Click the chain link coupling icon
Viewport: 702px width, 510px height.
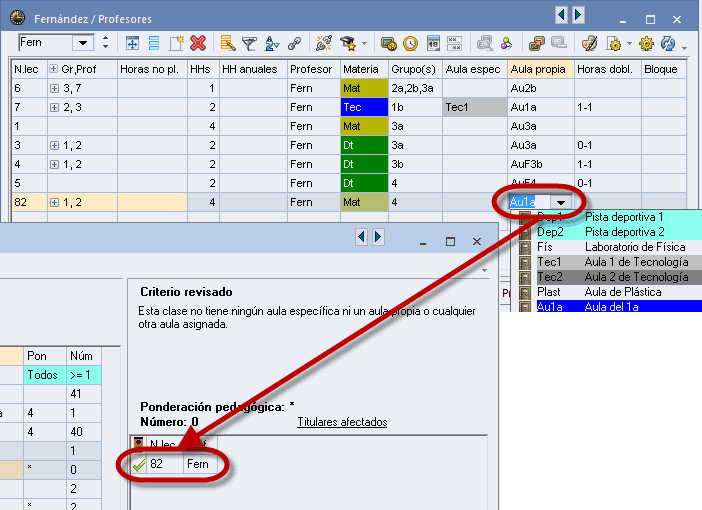click(x=294, y=43)
